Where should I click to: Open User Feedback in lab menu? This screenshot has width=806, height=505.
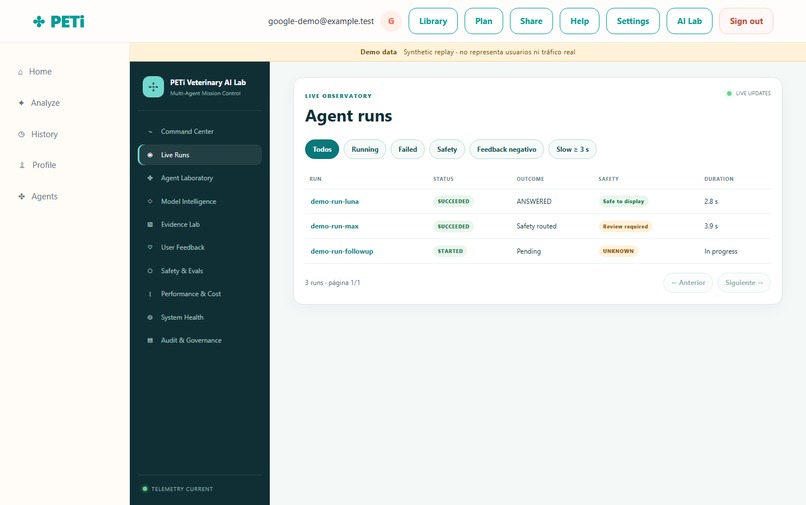(x=200, y=247)
